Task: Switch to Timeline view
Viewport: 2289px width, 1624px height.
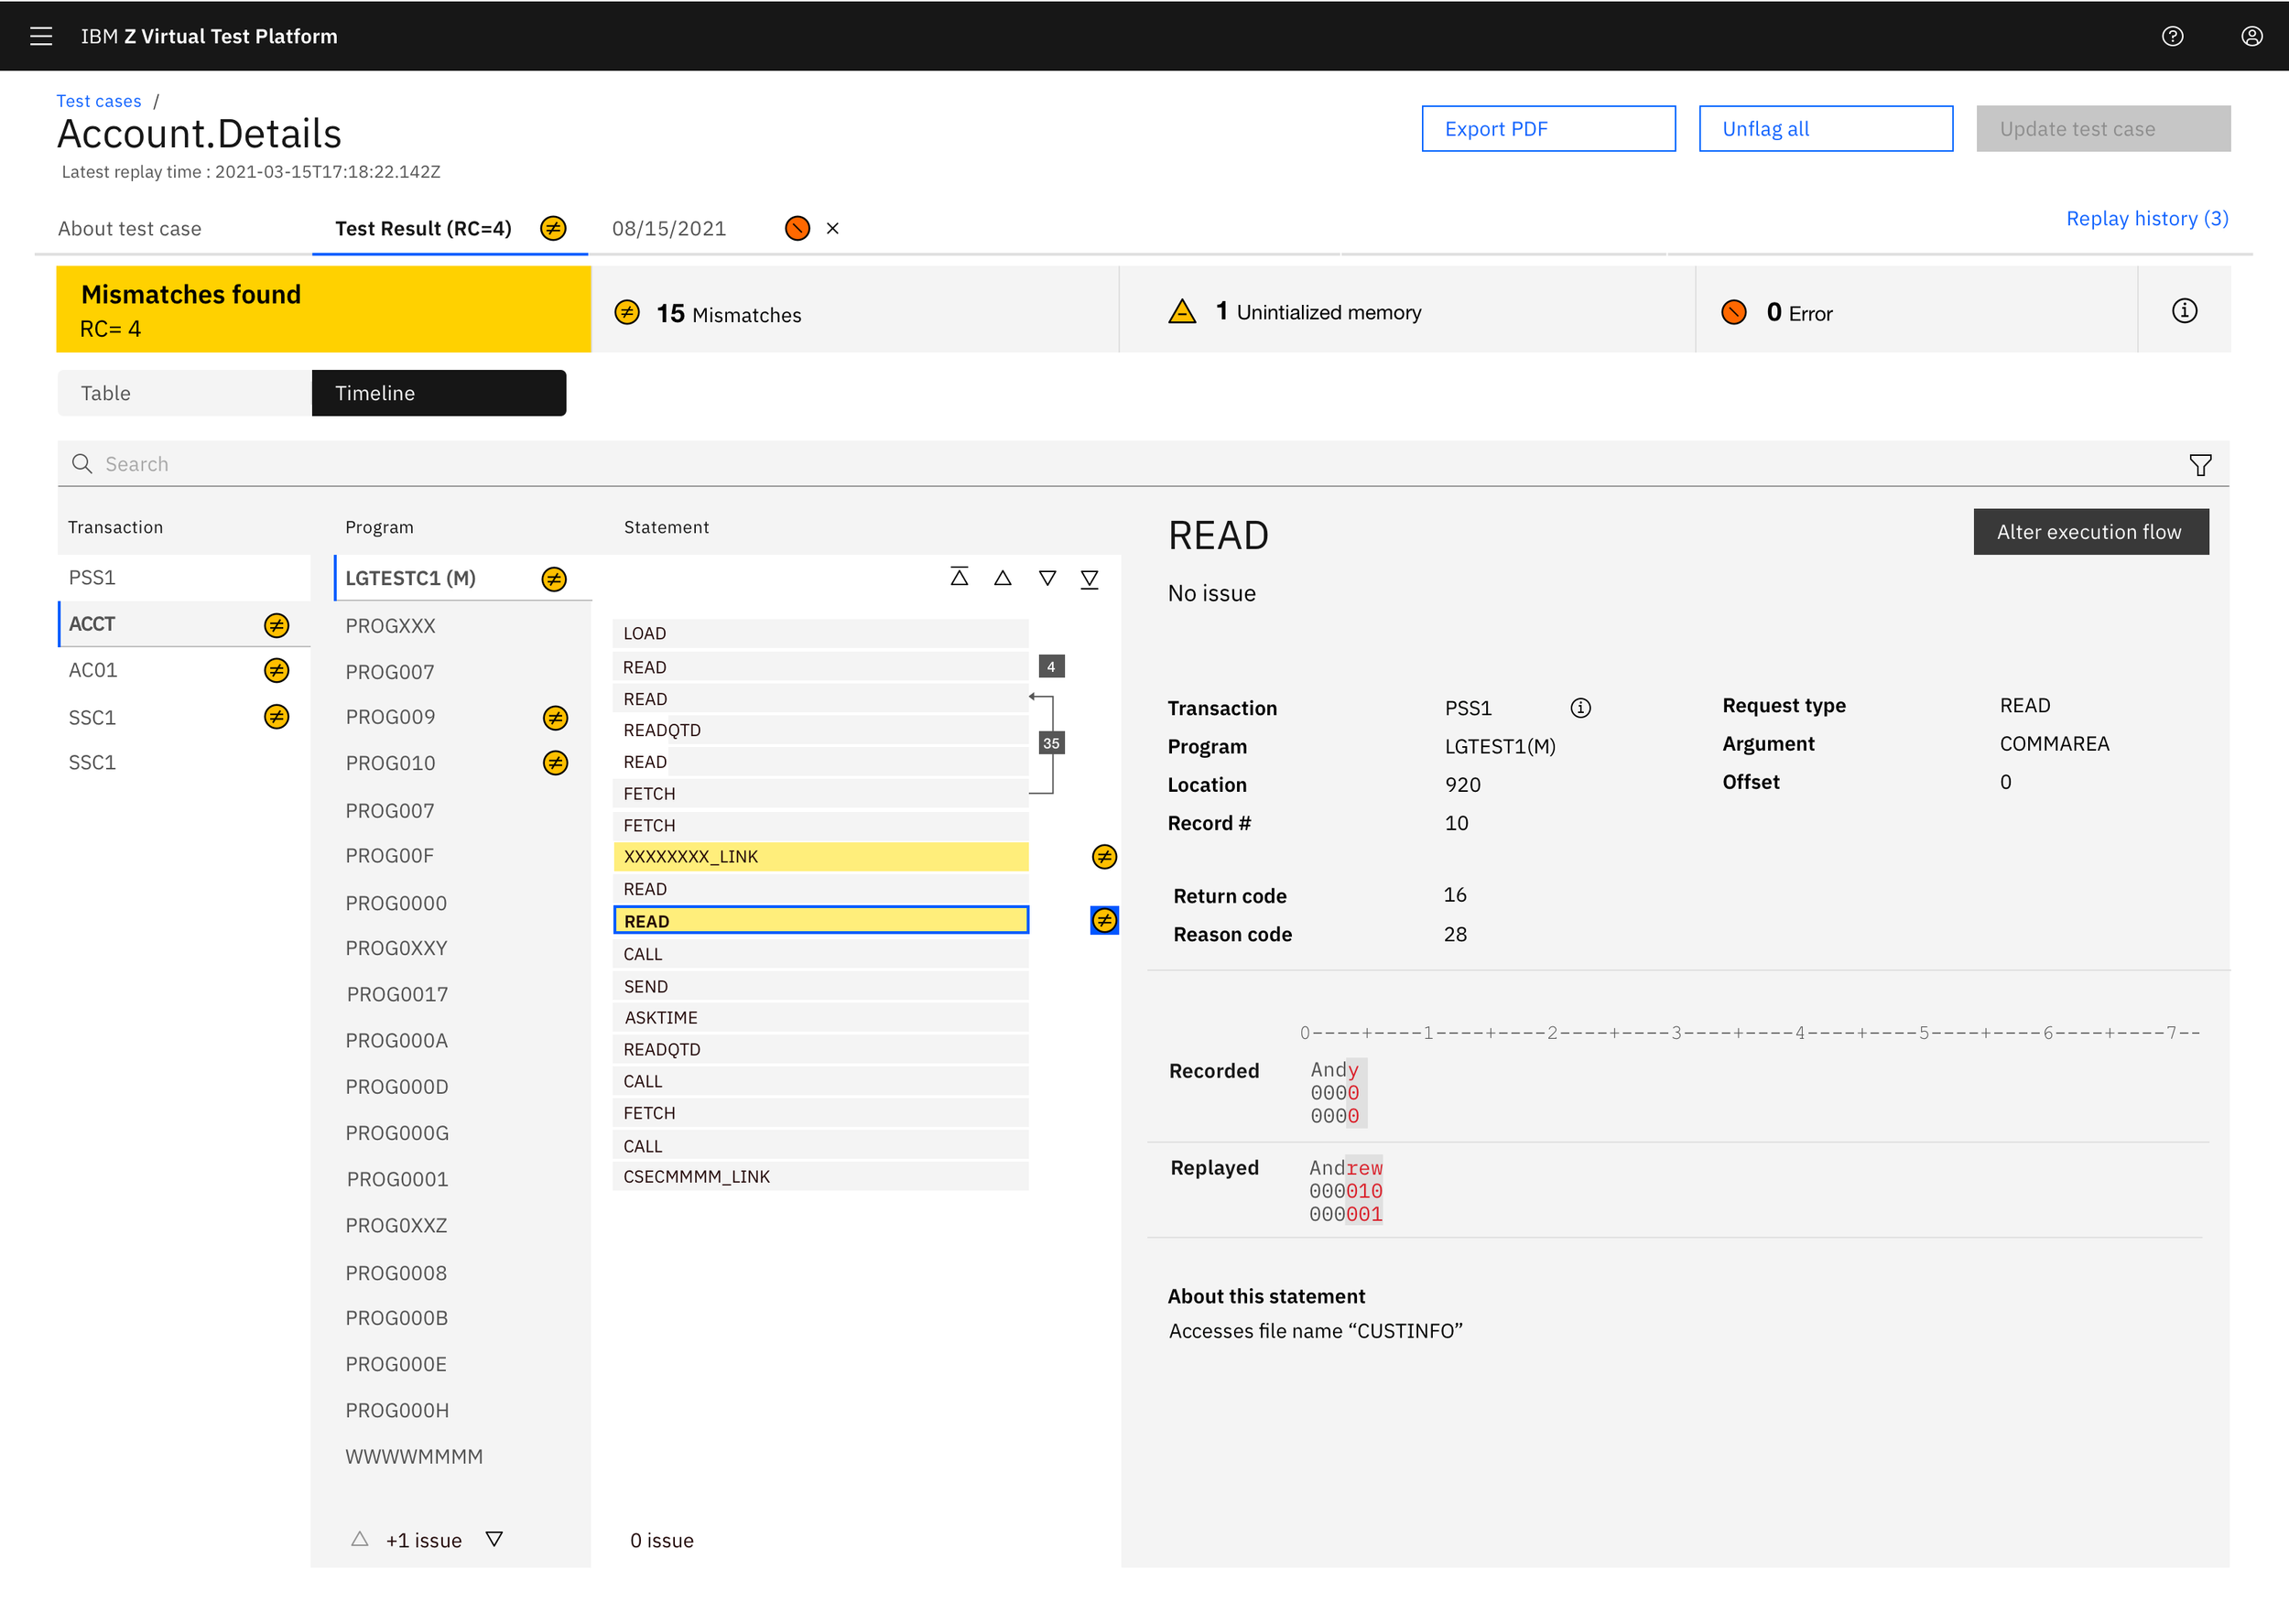Action: [x=438, y=393]
